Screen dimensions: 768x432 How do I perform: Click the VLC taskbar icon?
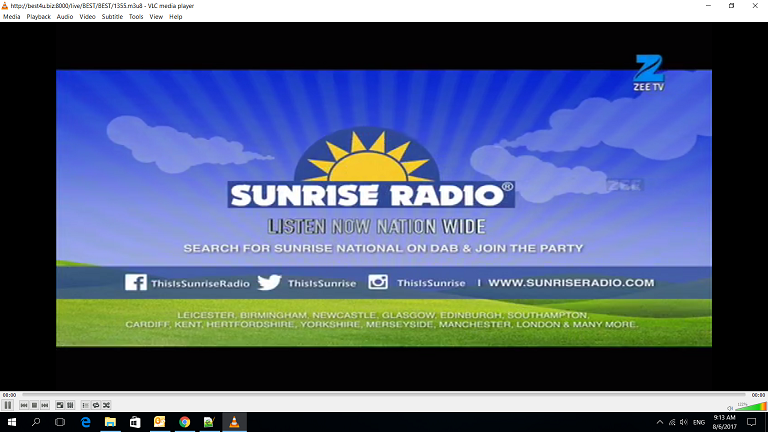pyautogui.click(x=234, y=422)
